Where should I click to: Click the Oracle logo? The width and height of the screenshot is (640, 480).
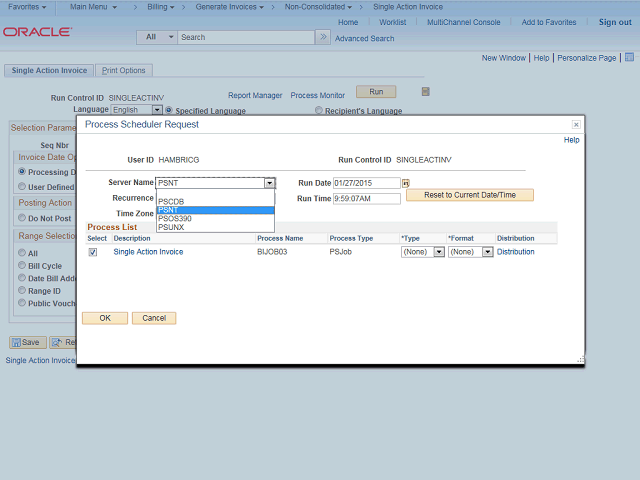point(37,32)
